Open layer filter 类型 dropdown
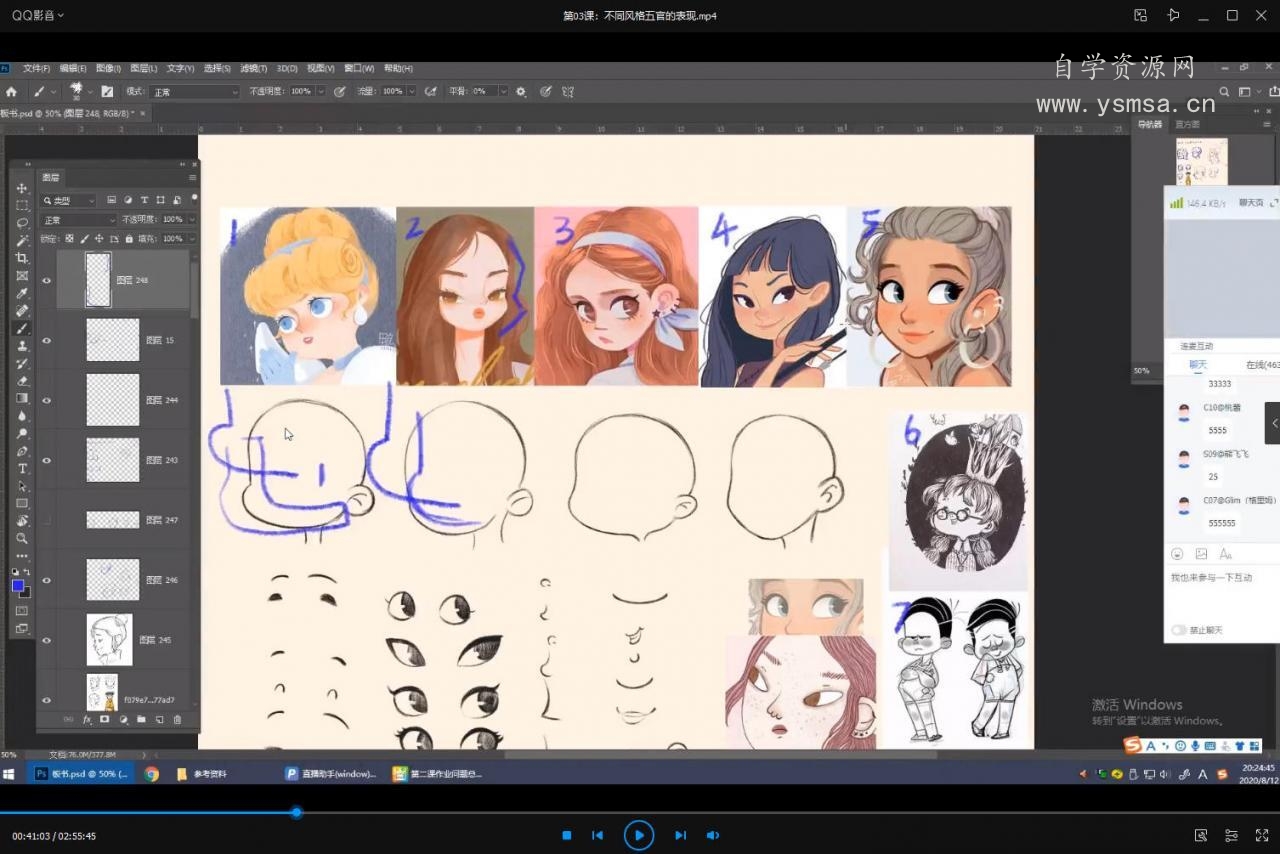Viewport: 1280px width, 854px height. [69, 200]
